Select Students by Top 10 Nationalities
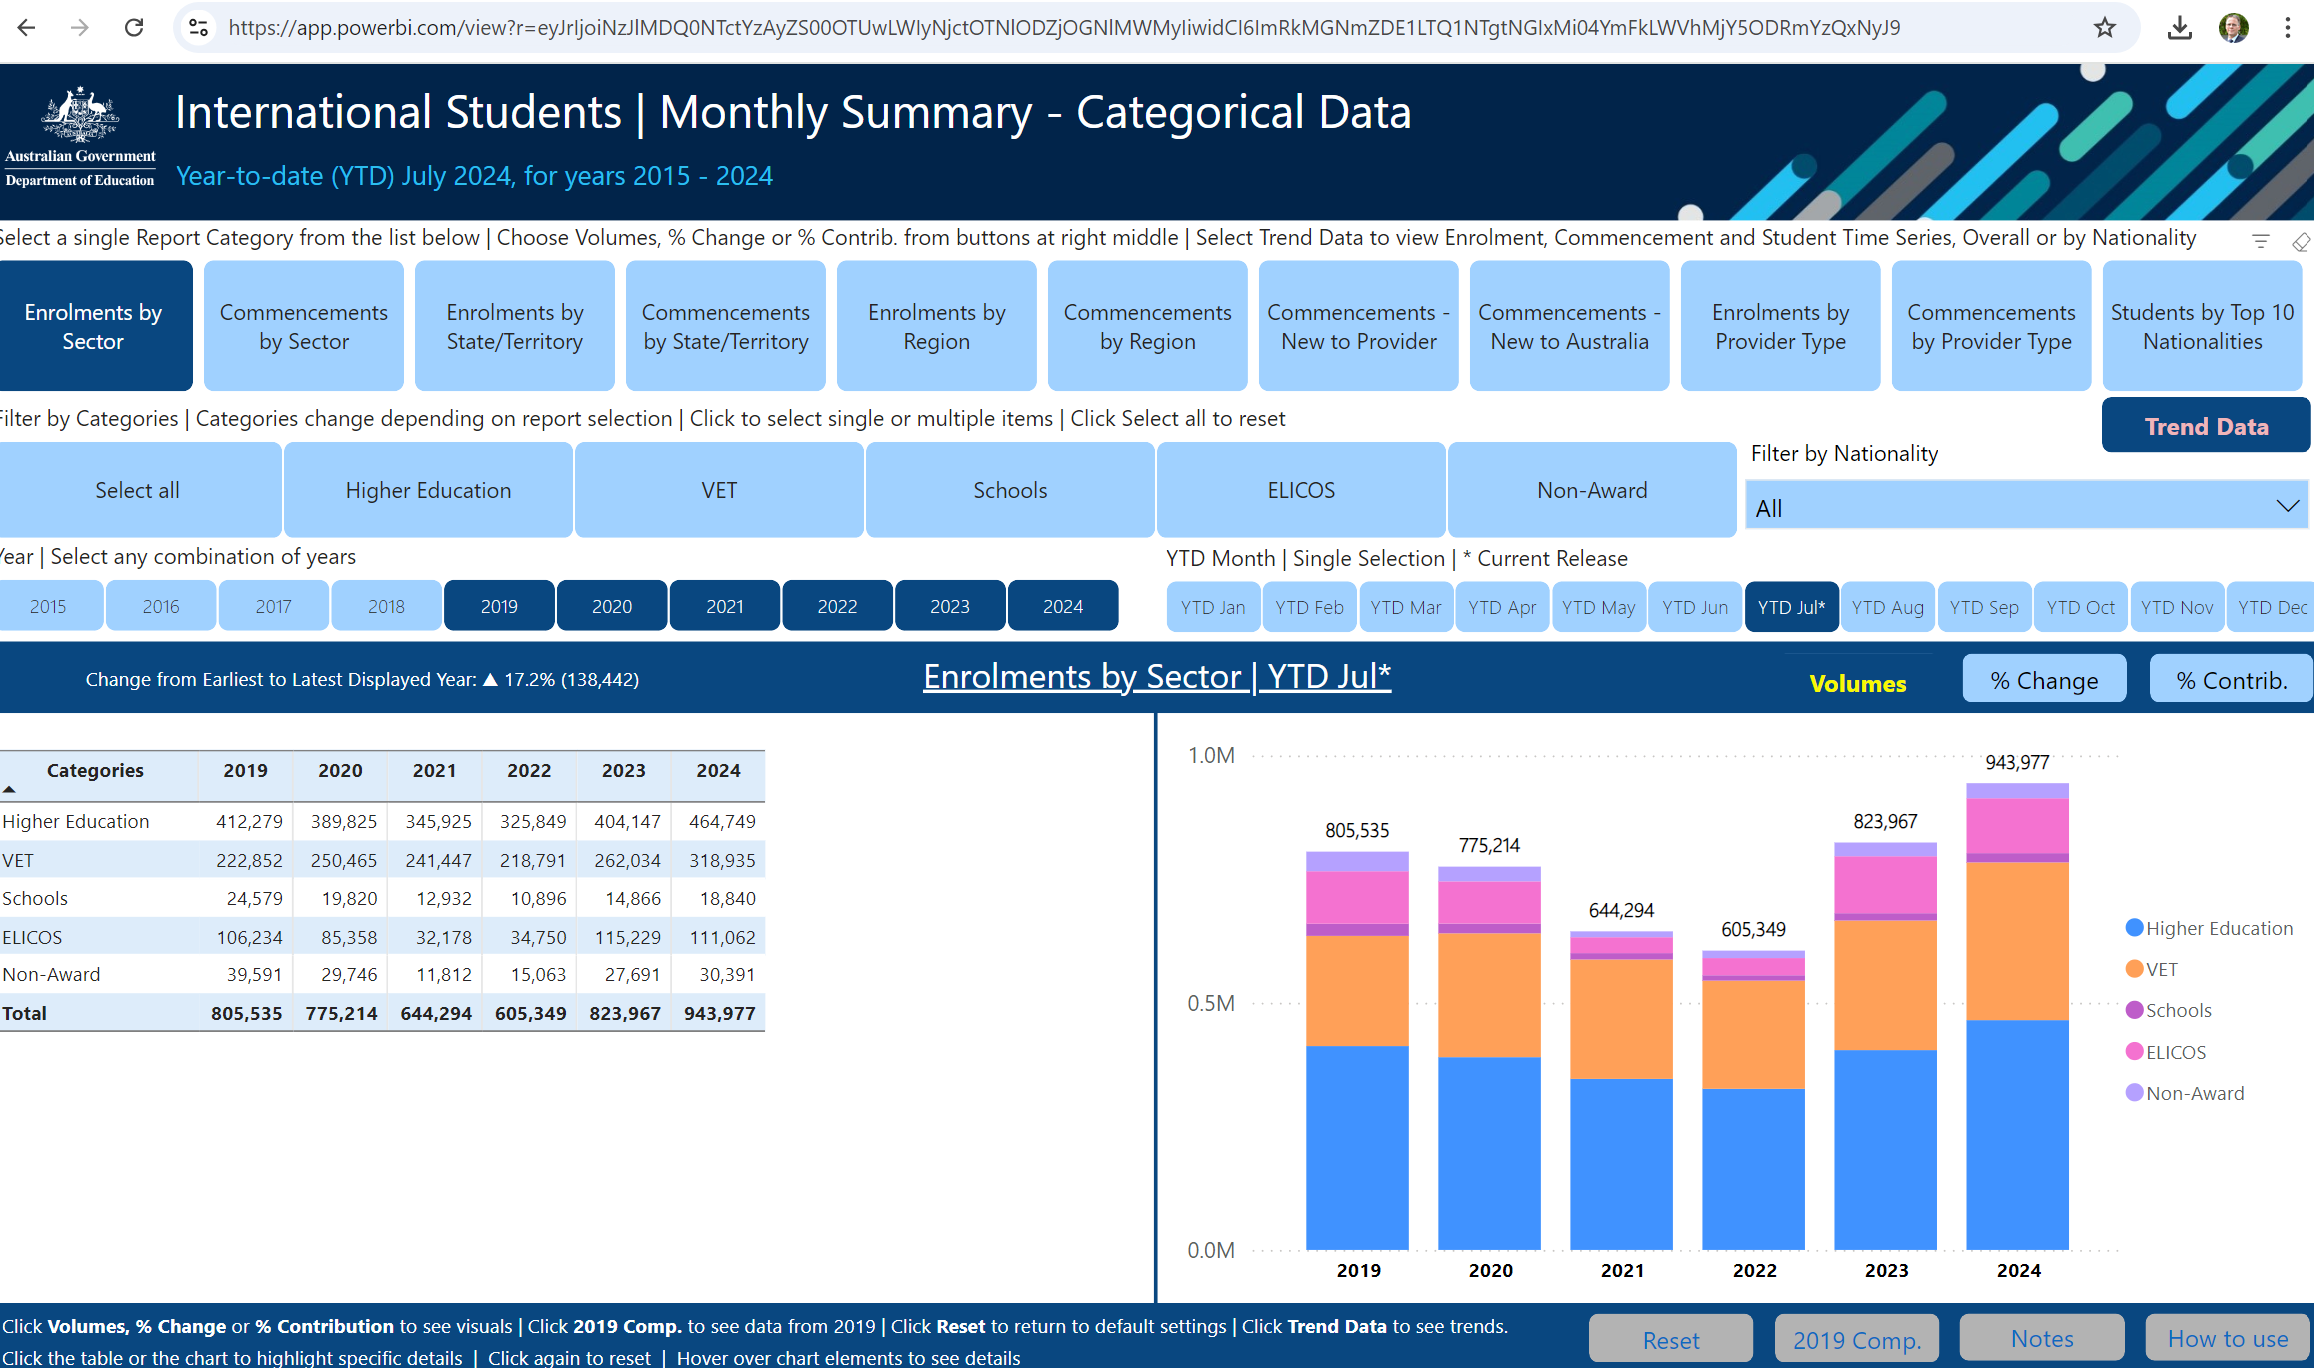 point(2203,326)
